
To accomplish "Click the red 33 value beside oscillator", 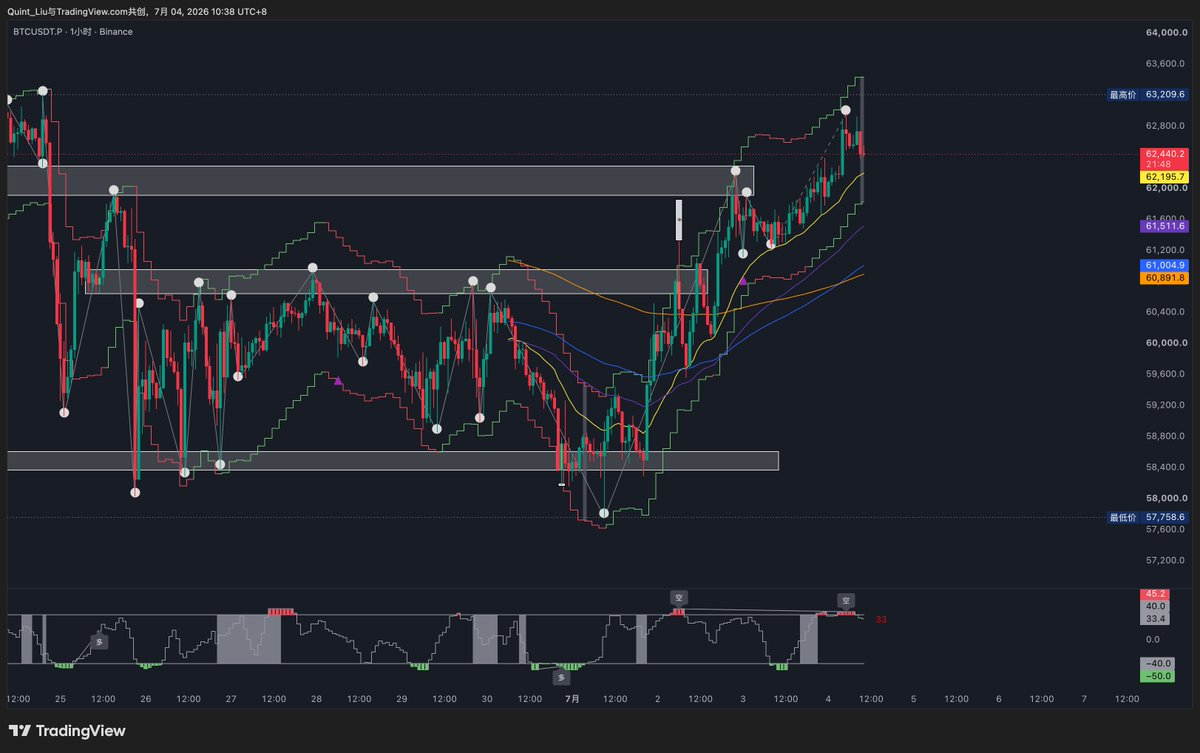I will (881, 620).
